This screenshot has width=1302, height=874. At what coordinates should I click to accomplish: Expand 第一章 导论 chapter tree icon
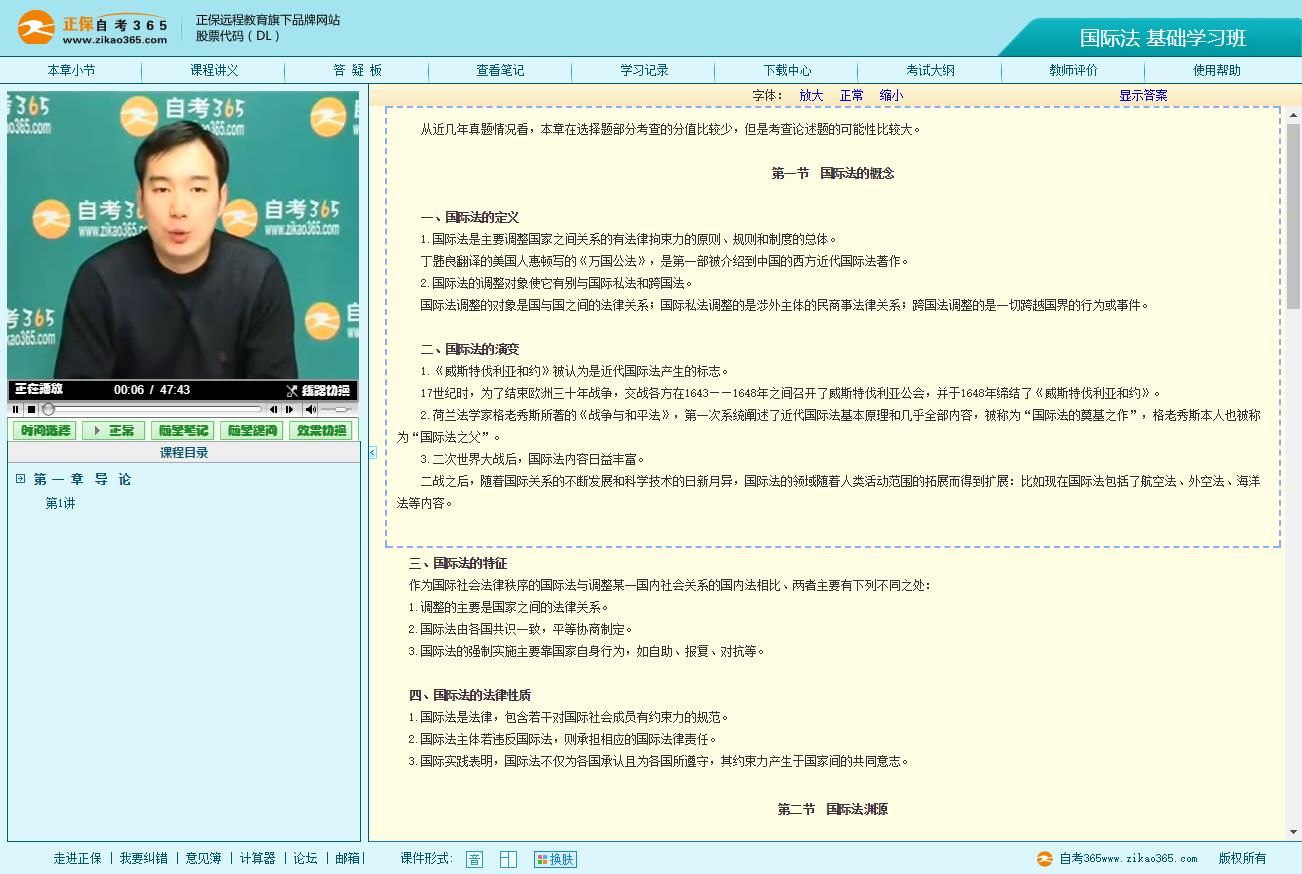20,479
